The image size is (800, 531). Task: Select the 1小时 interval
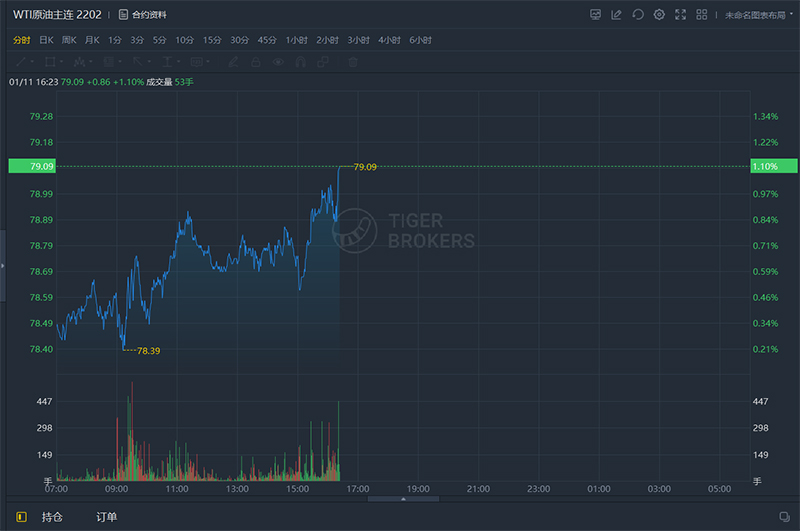pyautogui.click(x=296, y=40)
